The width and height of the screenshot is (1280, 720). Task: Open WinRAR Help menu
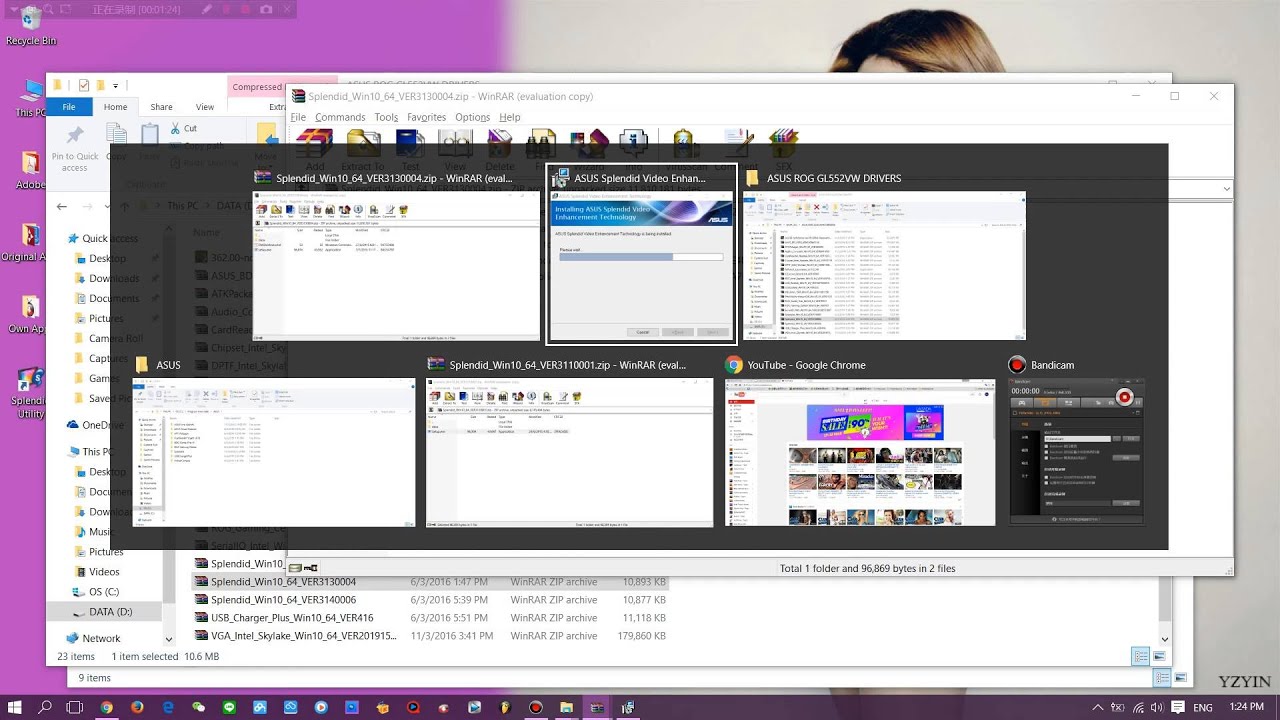pyautogui.click(x=510, y=117)
